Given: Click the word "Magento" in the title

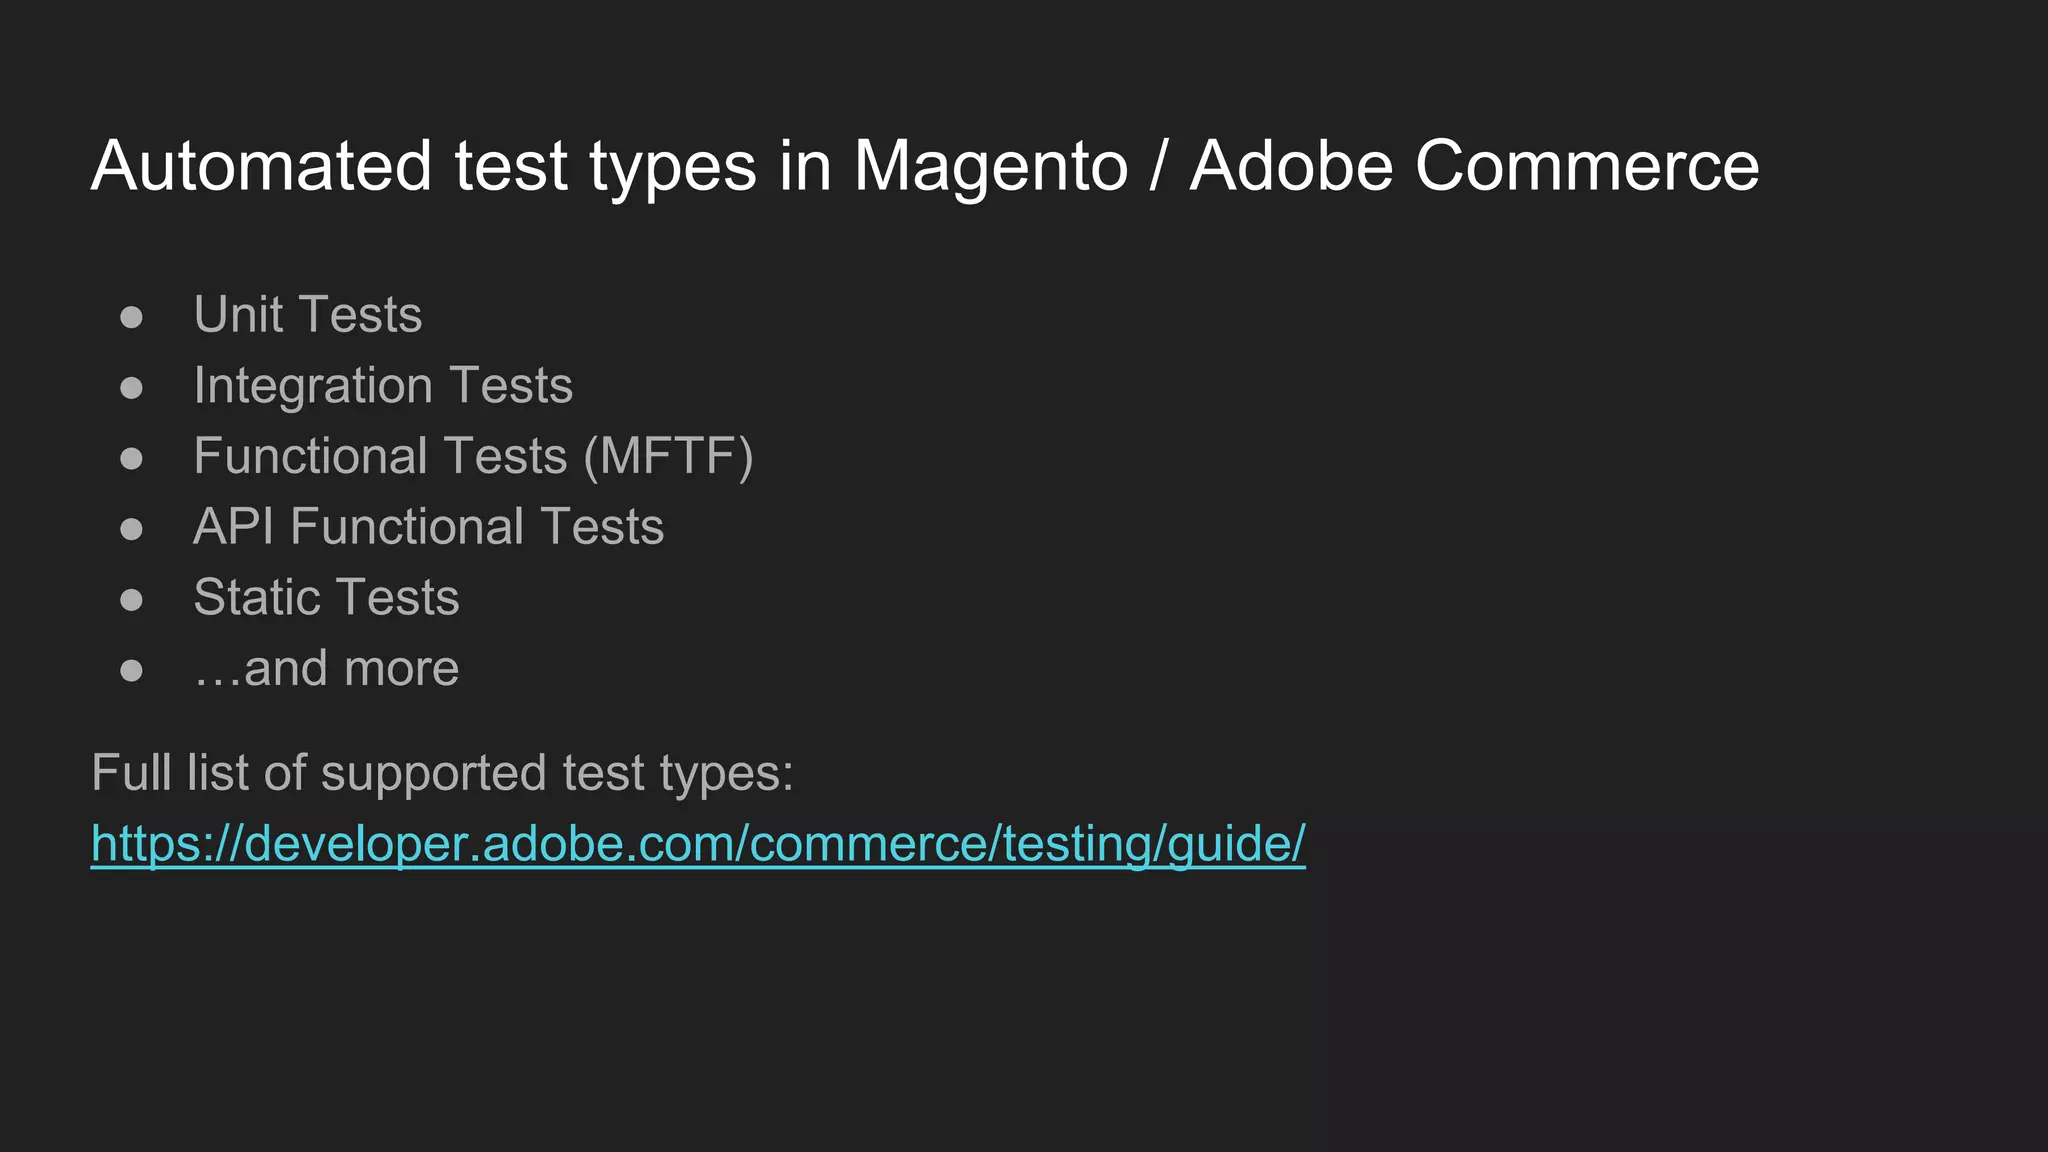Looking at the screenshot, I should tap(990, 166).
